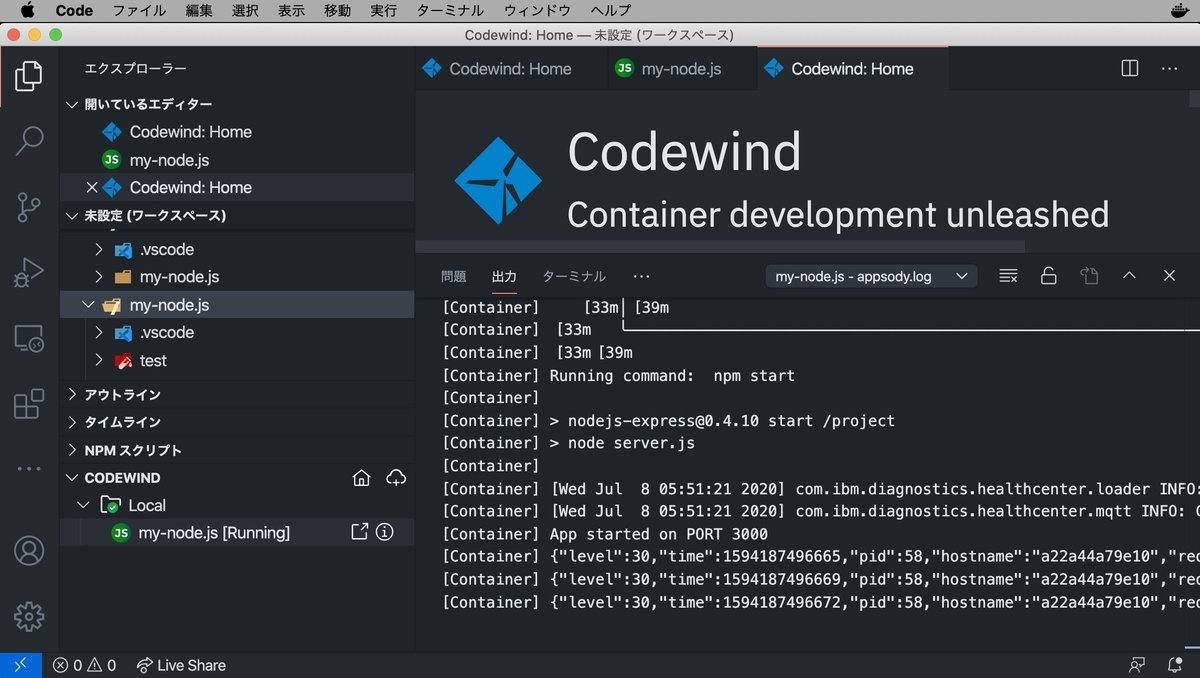The image size is (1200, 678).
Task: Open the Extensions view
Action: pos(29,404)
